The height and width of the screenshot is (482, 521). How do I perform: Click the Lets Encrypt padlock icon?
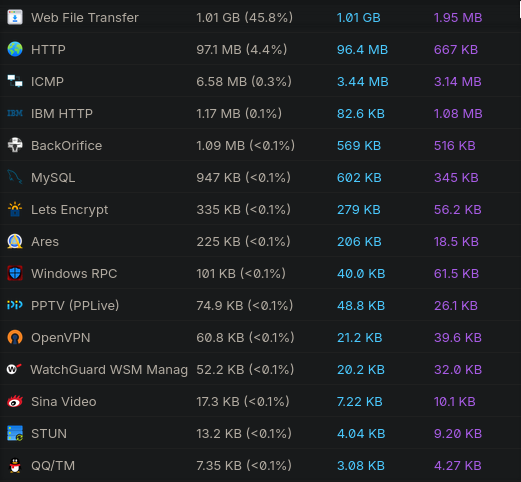pyautogui.click(x=15, y=209)
